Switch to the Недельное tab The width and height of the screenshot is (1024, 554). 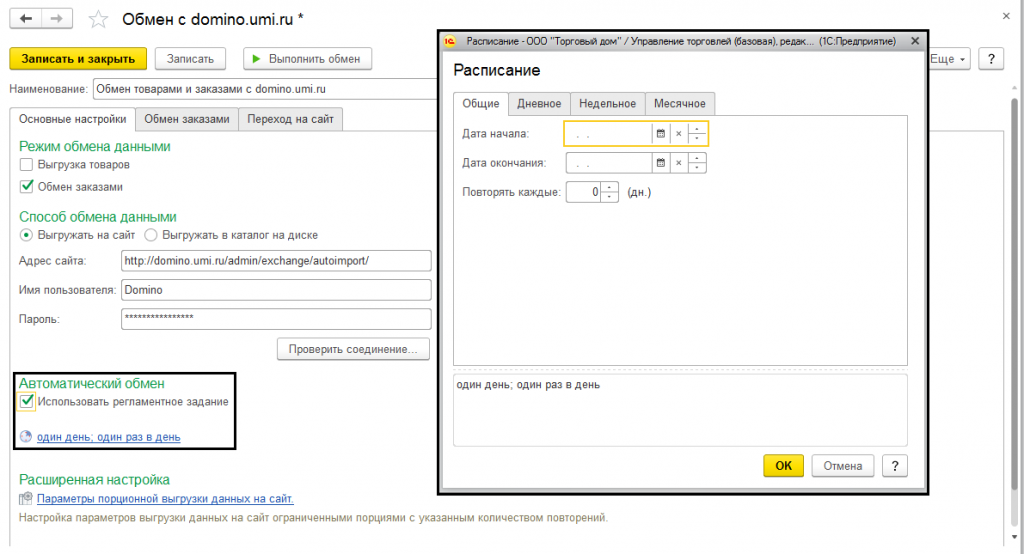[607, 103]
